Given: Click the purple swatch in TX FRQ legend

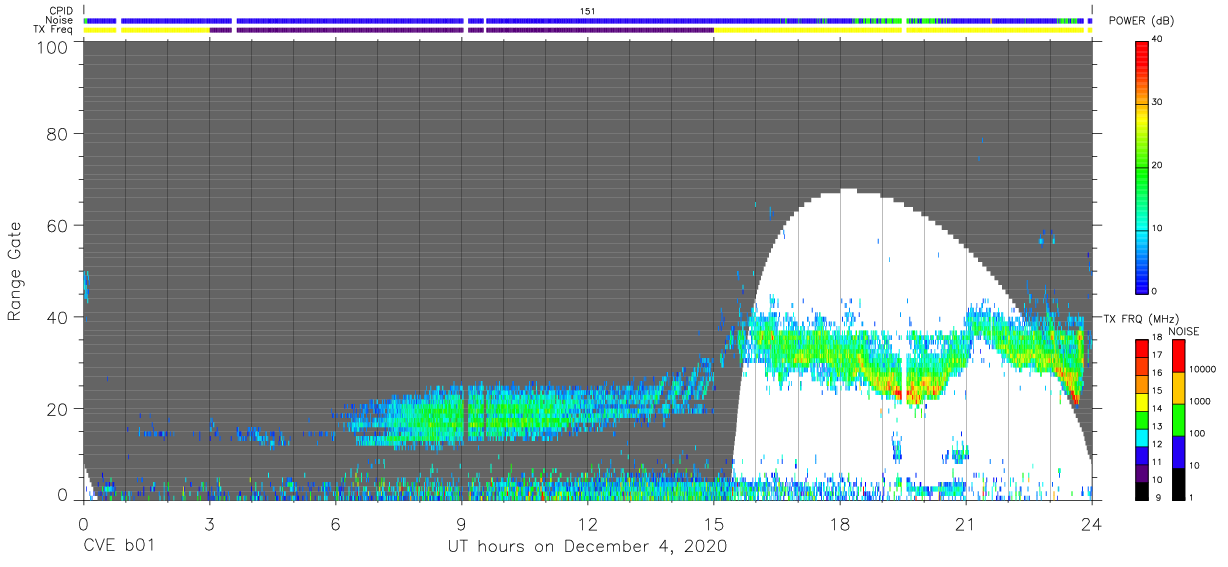Looking at the screenshot, I should click(x=1141, y=471).
